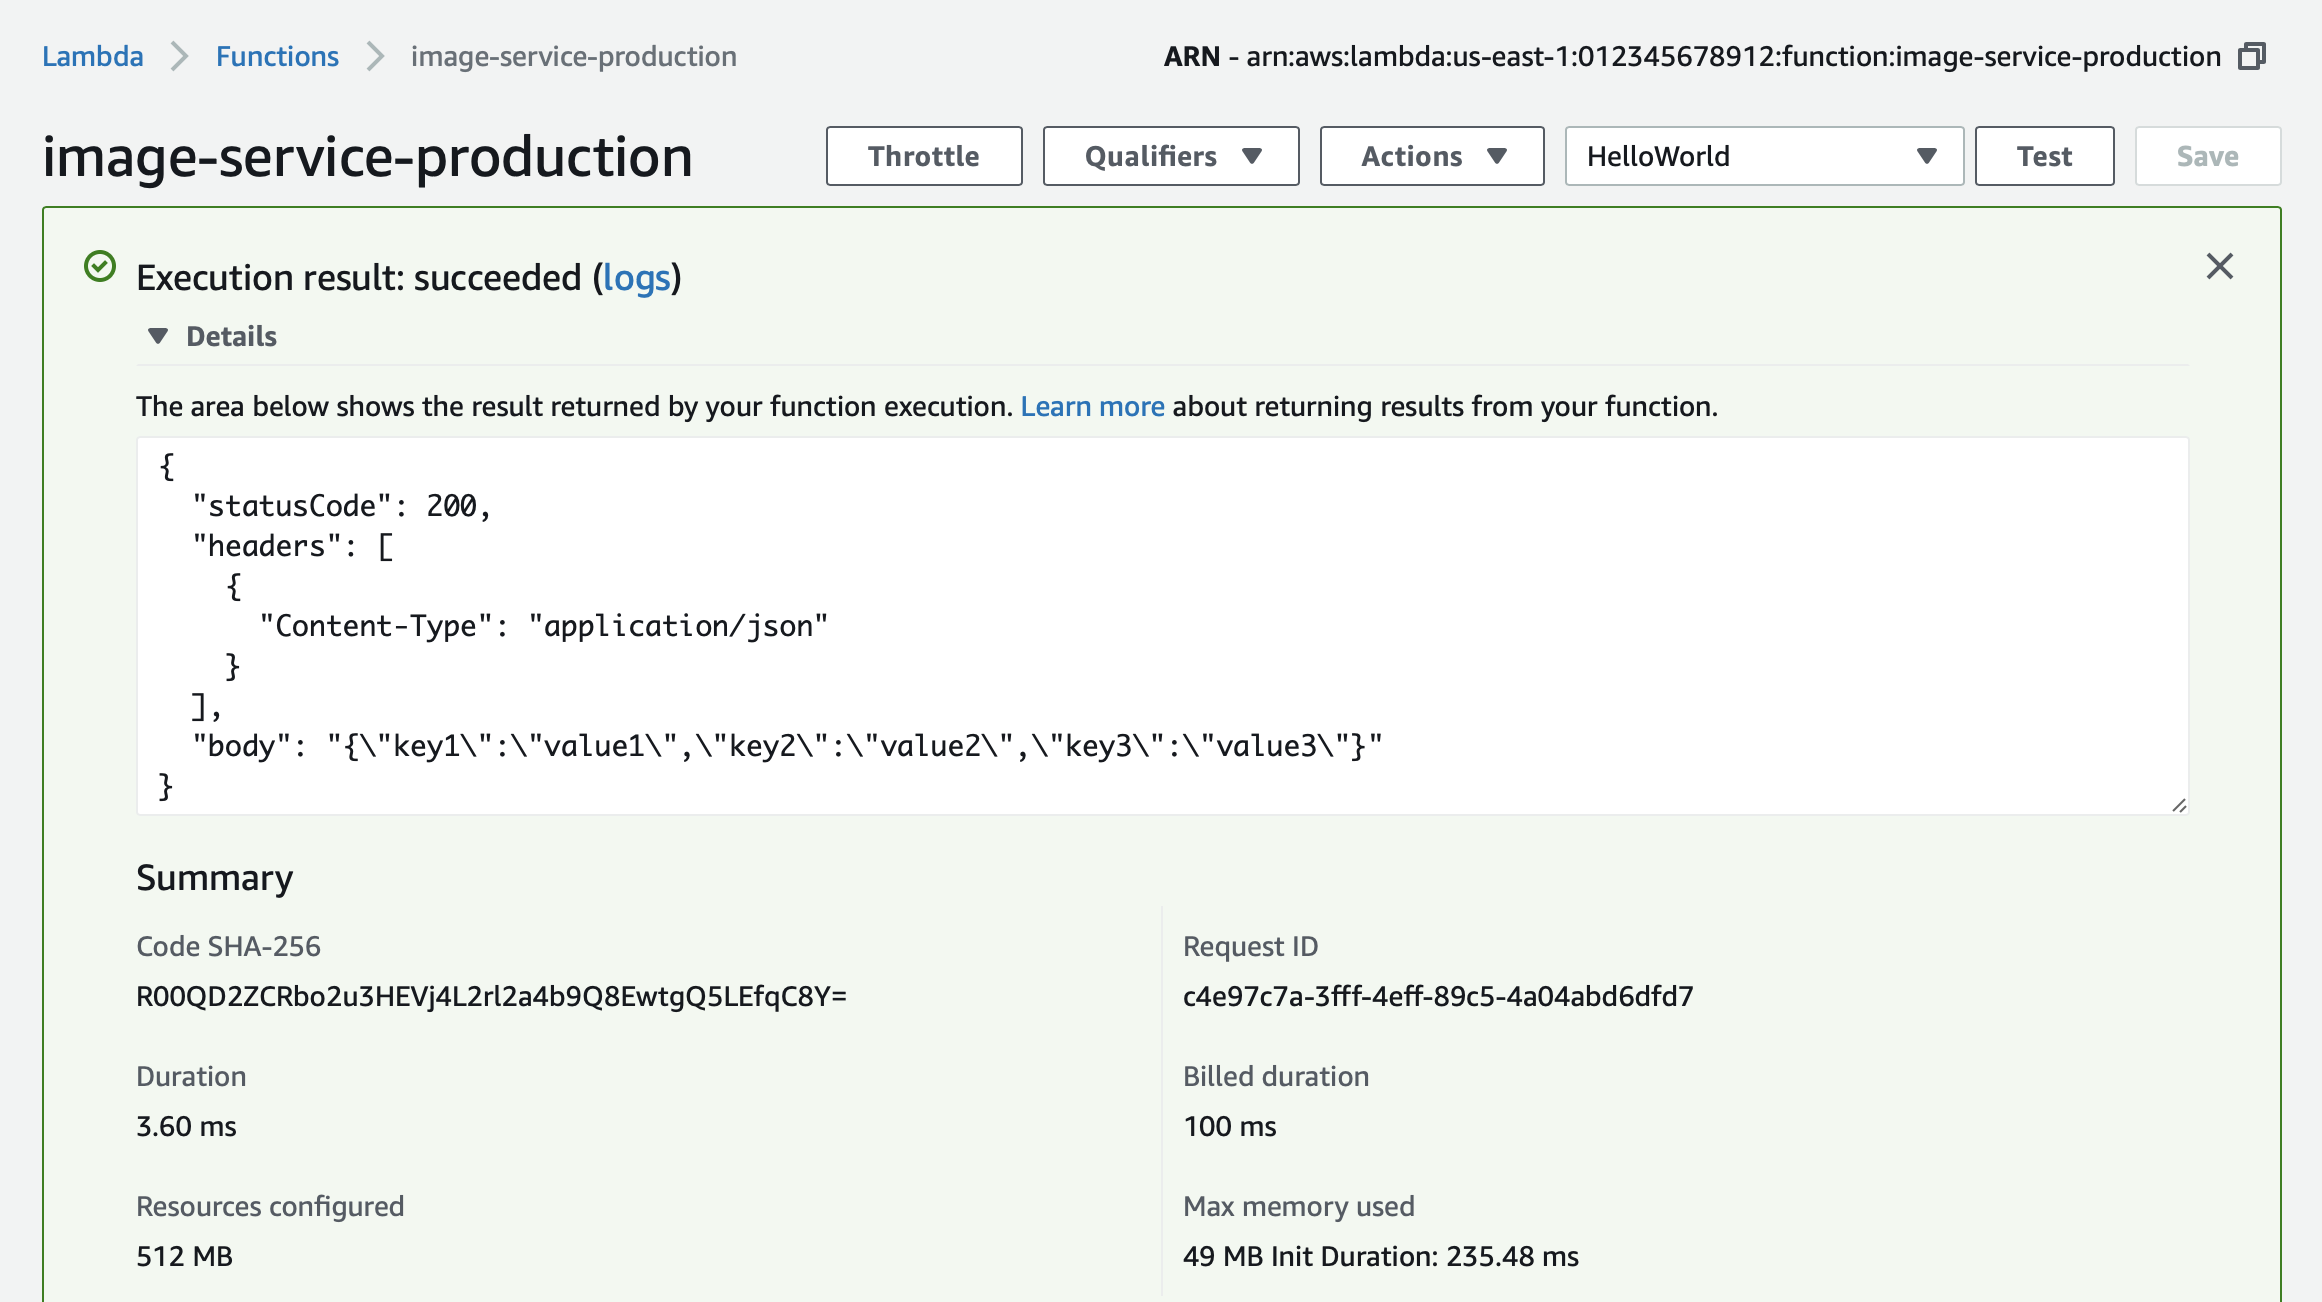
Task: Click the Throttle button
Action: 924,156
